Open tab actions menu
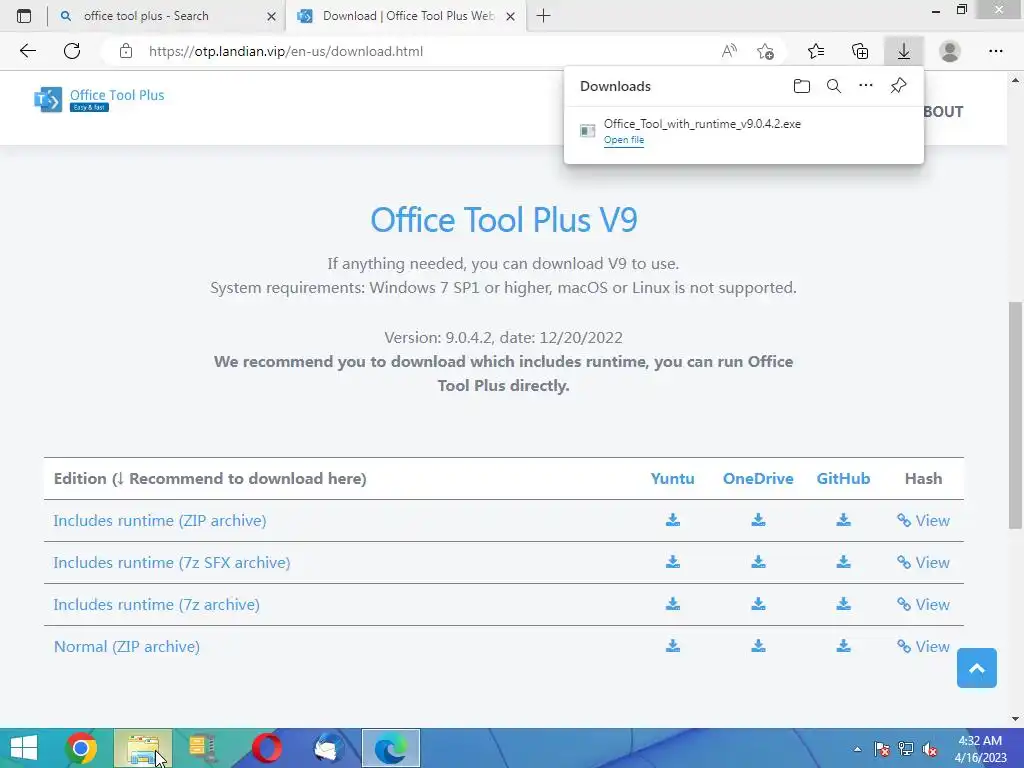Viewport: 1024px width, 768px height. click(x=24, y=16)
